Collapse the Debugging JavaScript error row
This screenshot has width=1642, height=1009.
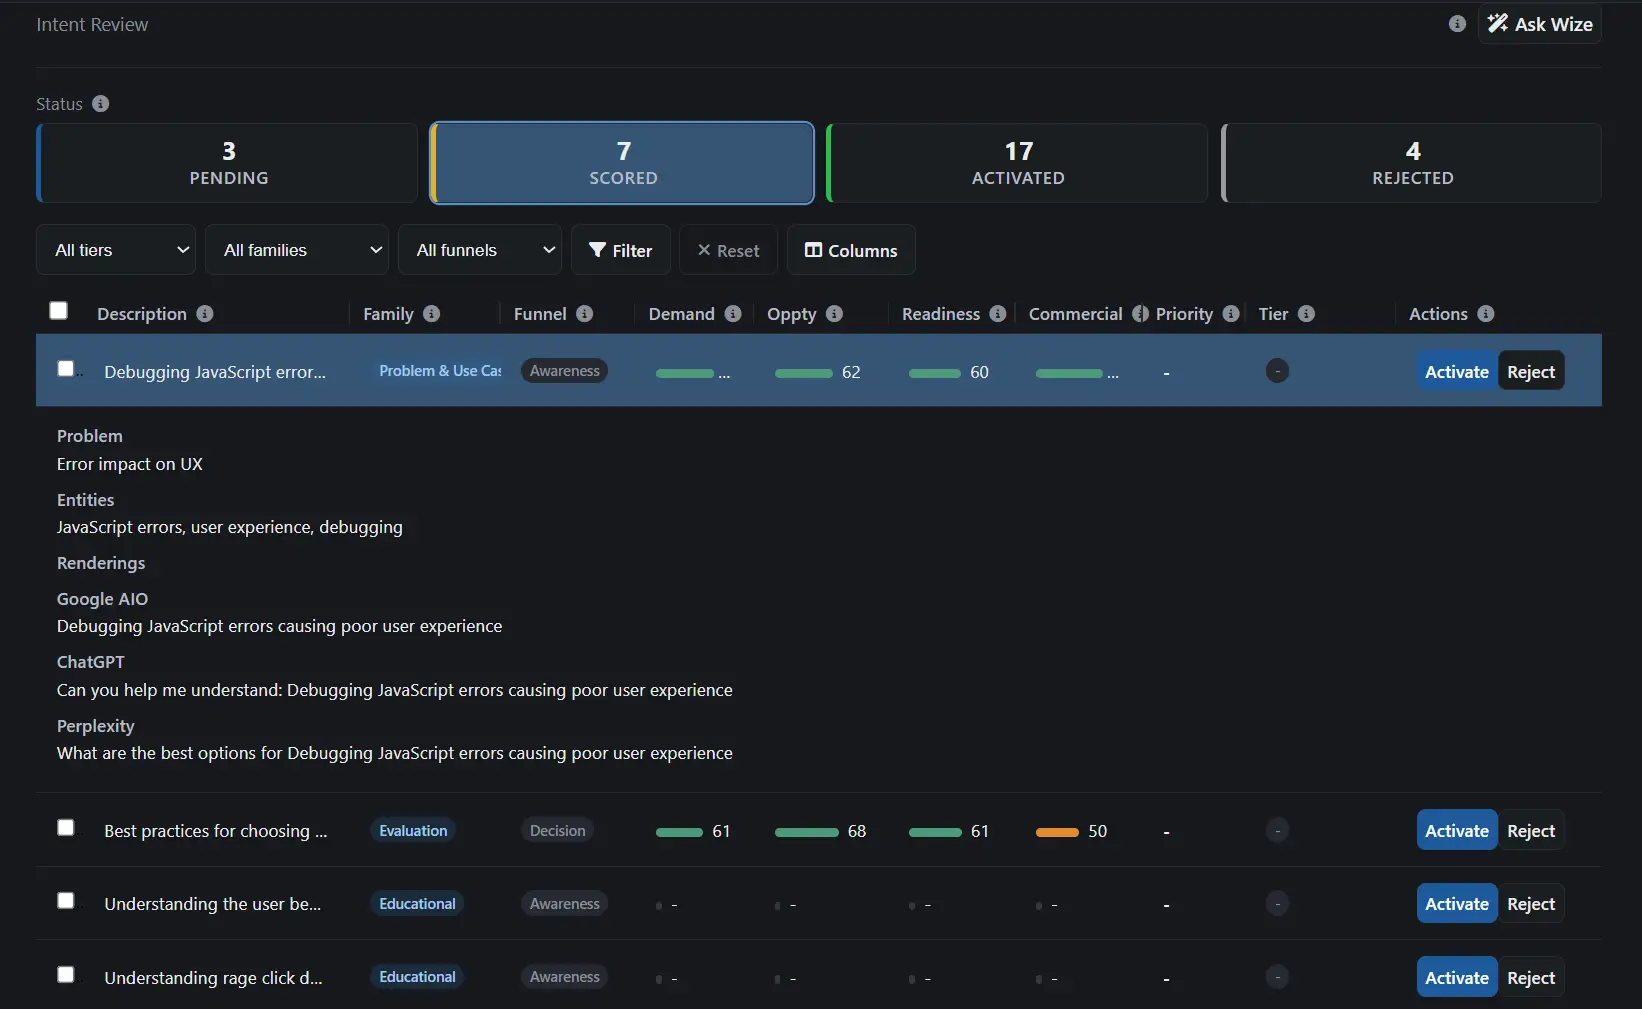pos(215,372)
